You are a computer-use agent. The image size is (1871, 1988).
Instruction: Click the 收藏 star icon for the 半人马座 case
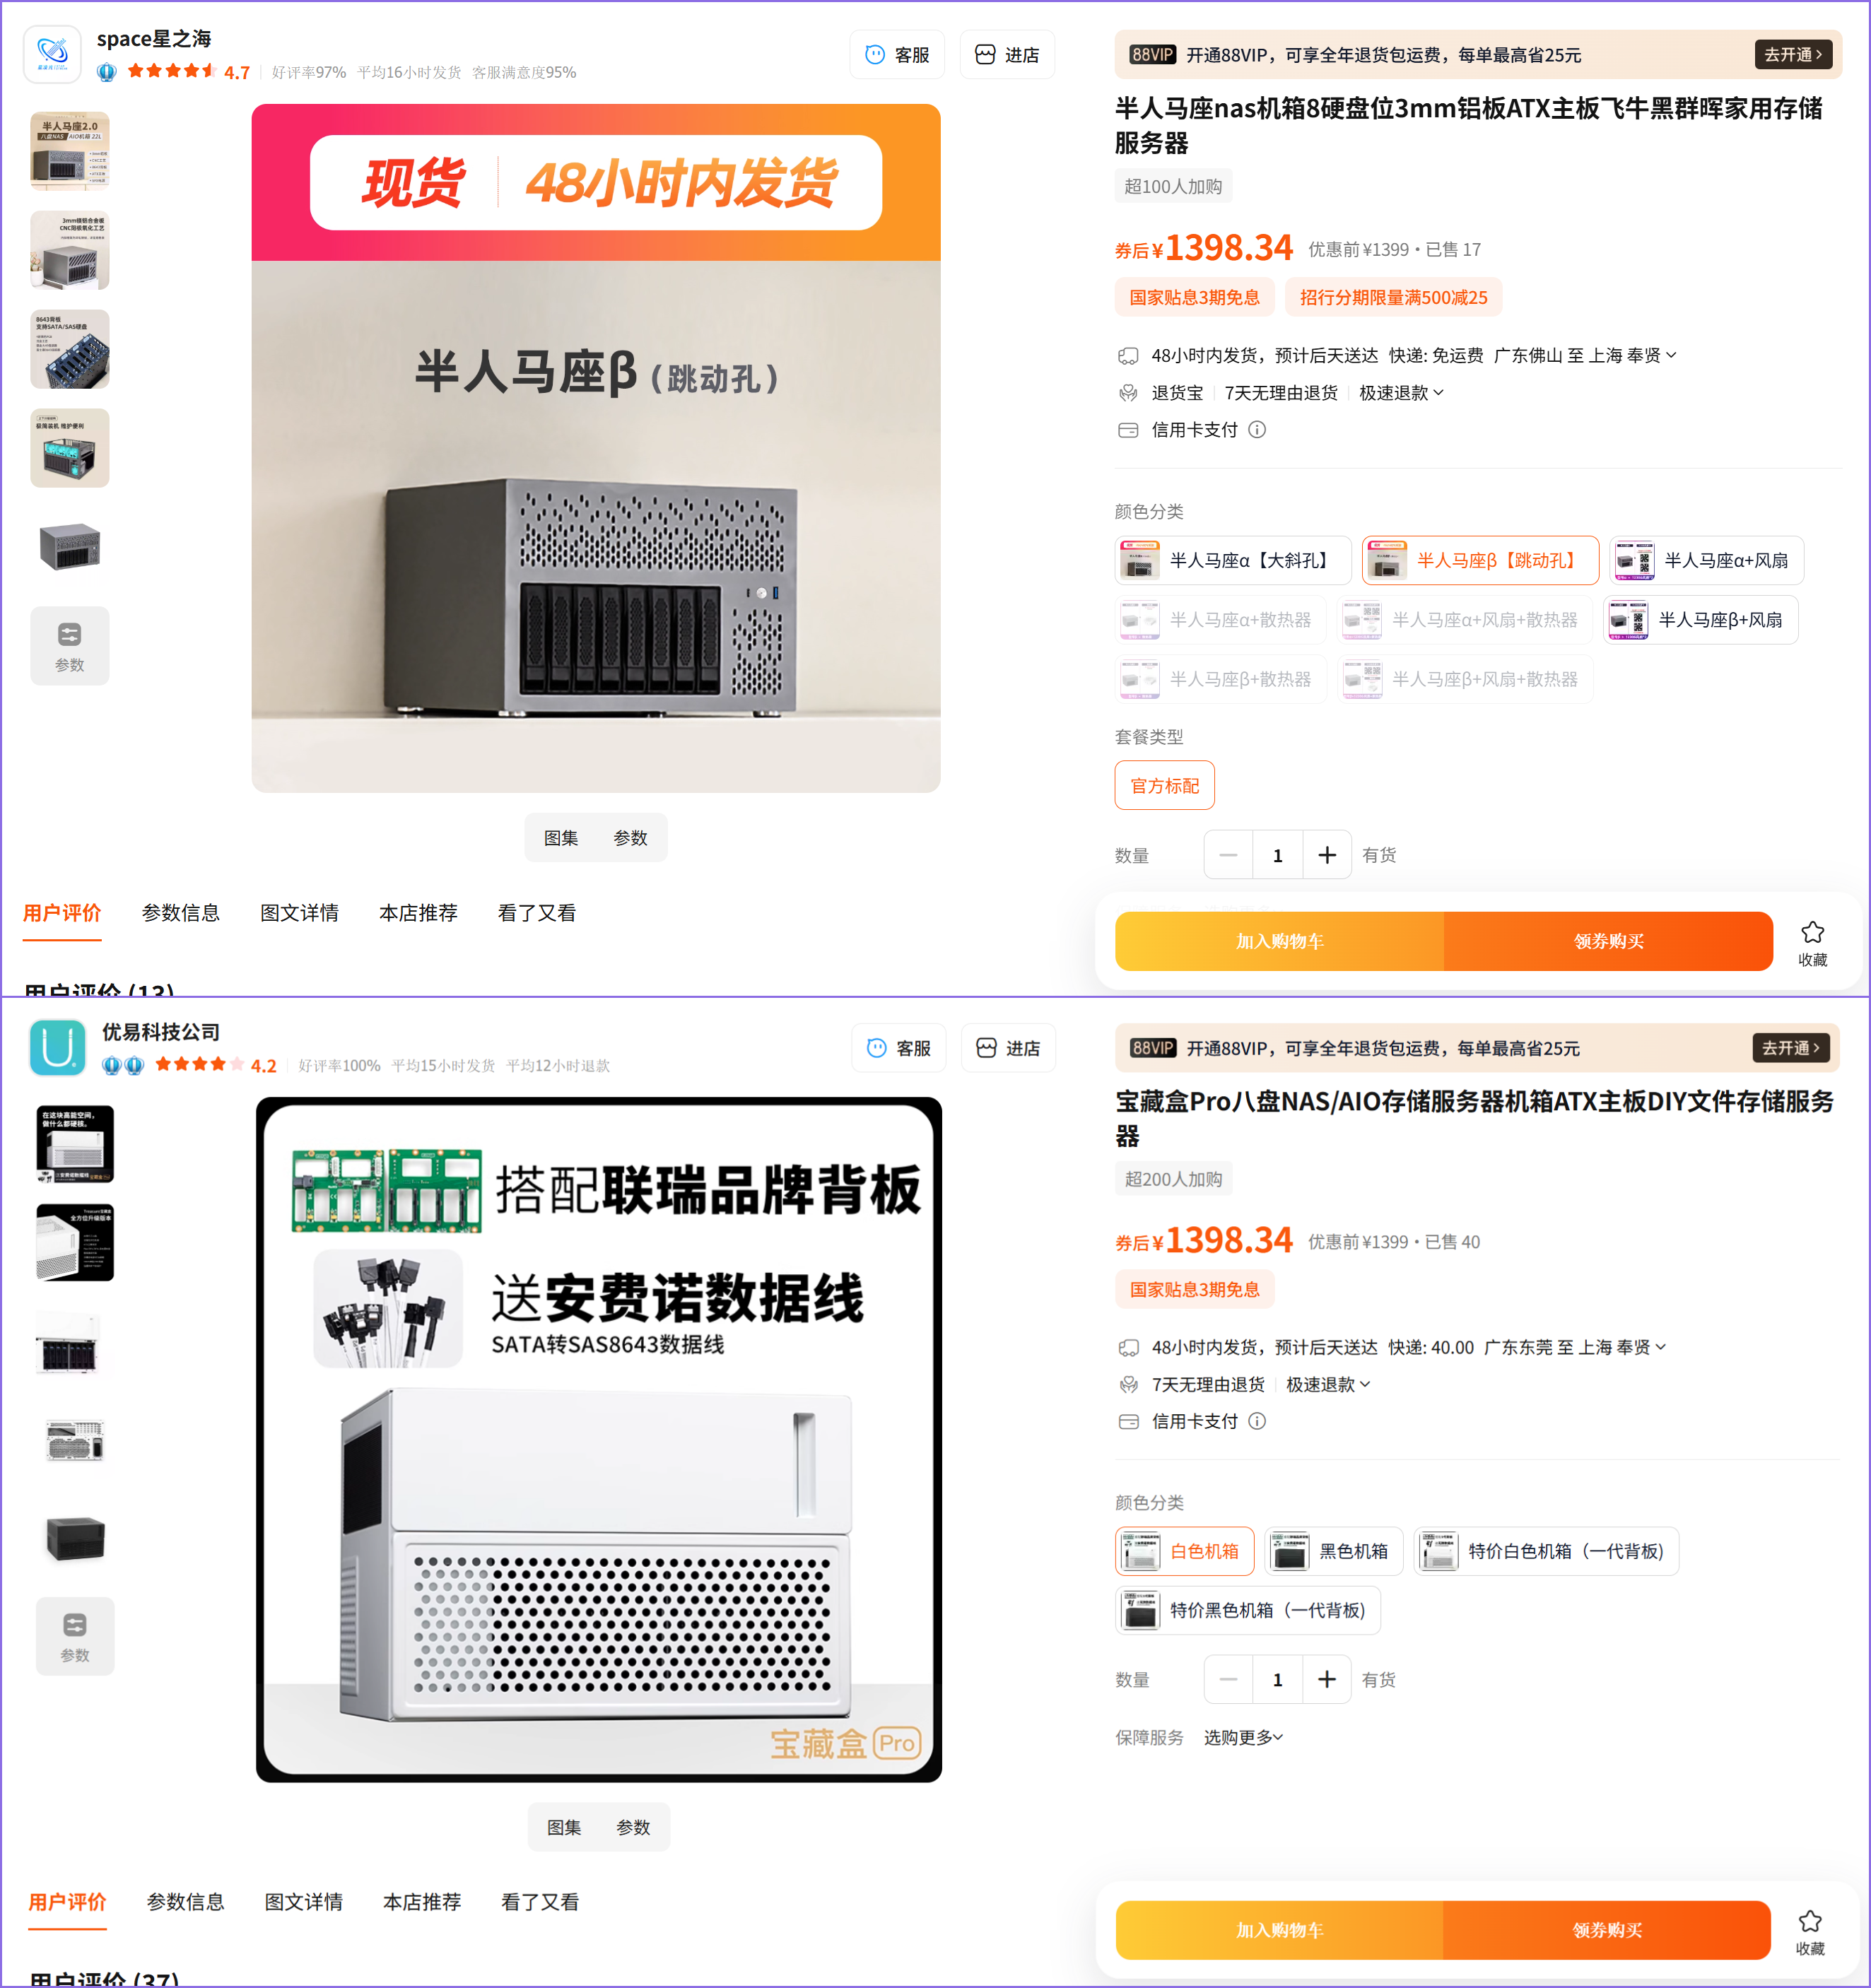pyautogui.click(x=1812, y=933)
